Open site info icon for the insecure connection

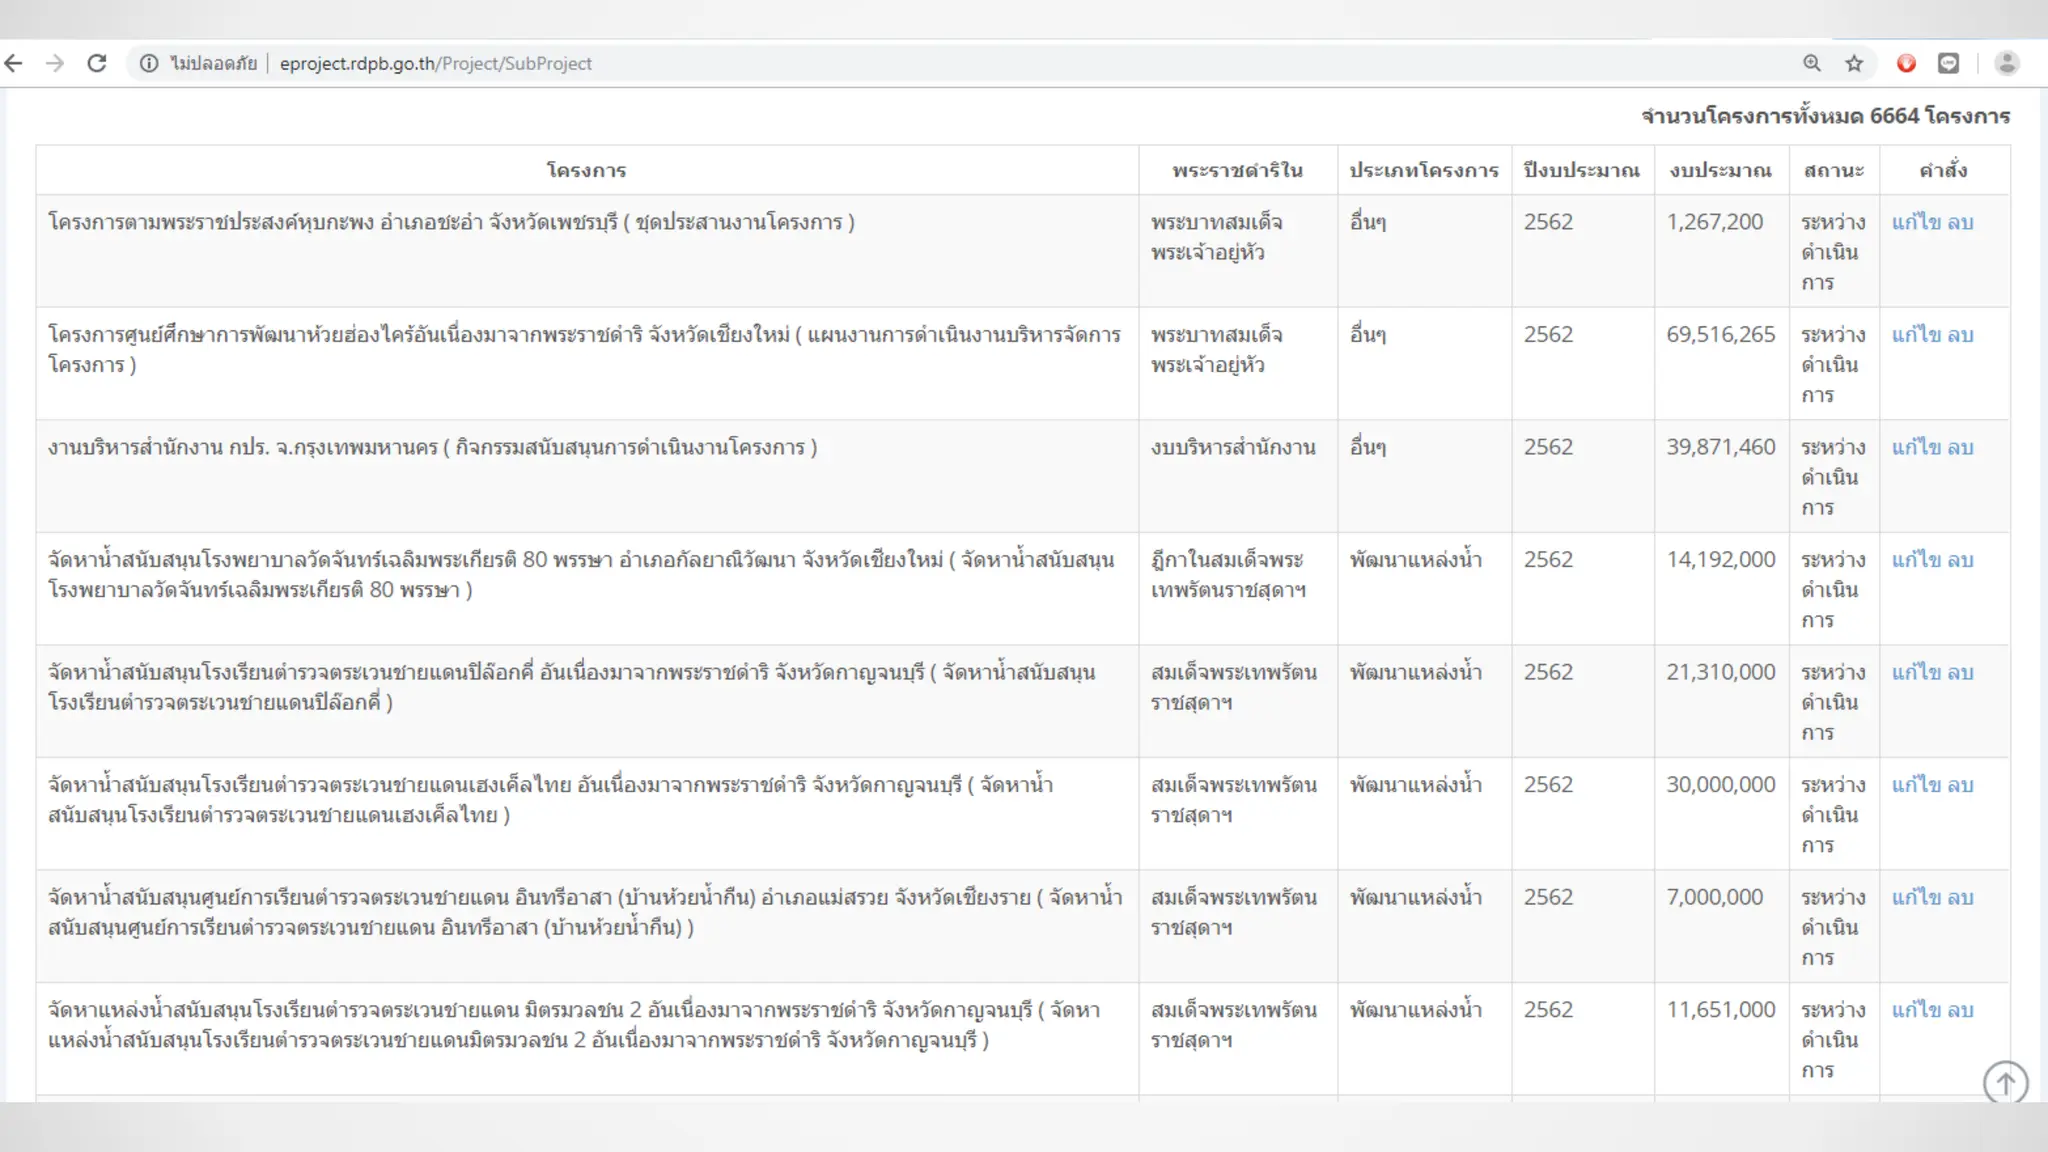coord(149,63)
